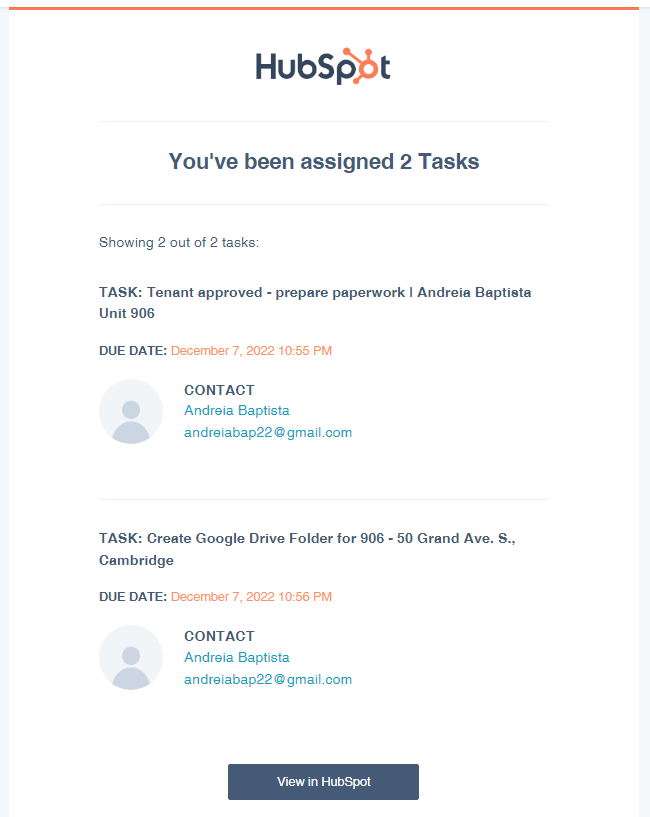
Task: Click the HubSpot logo
Action: 323,66
